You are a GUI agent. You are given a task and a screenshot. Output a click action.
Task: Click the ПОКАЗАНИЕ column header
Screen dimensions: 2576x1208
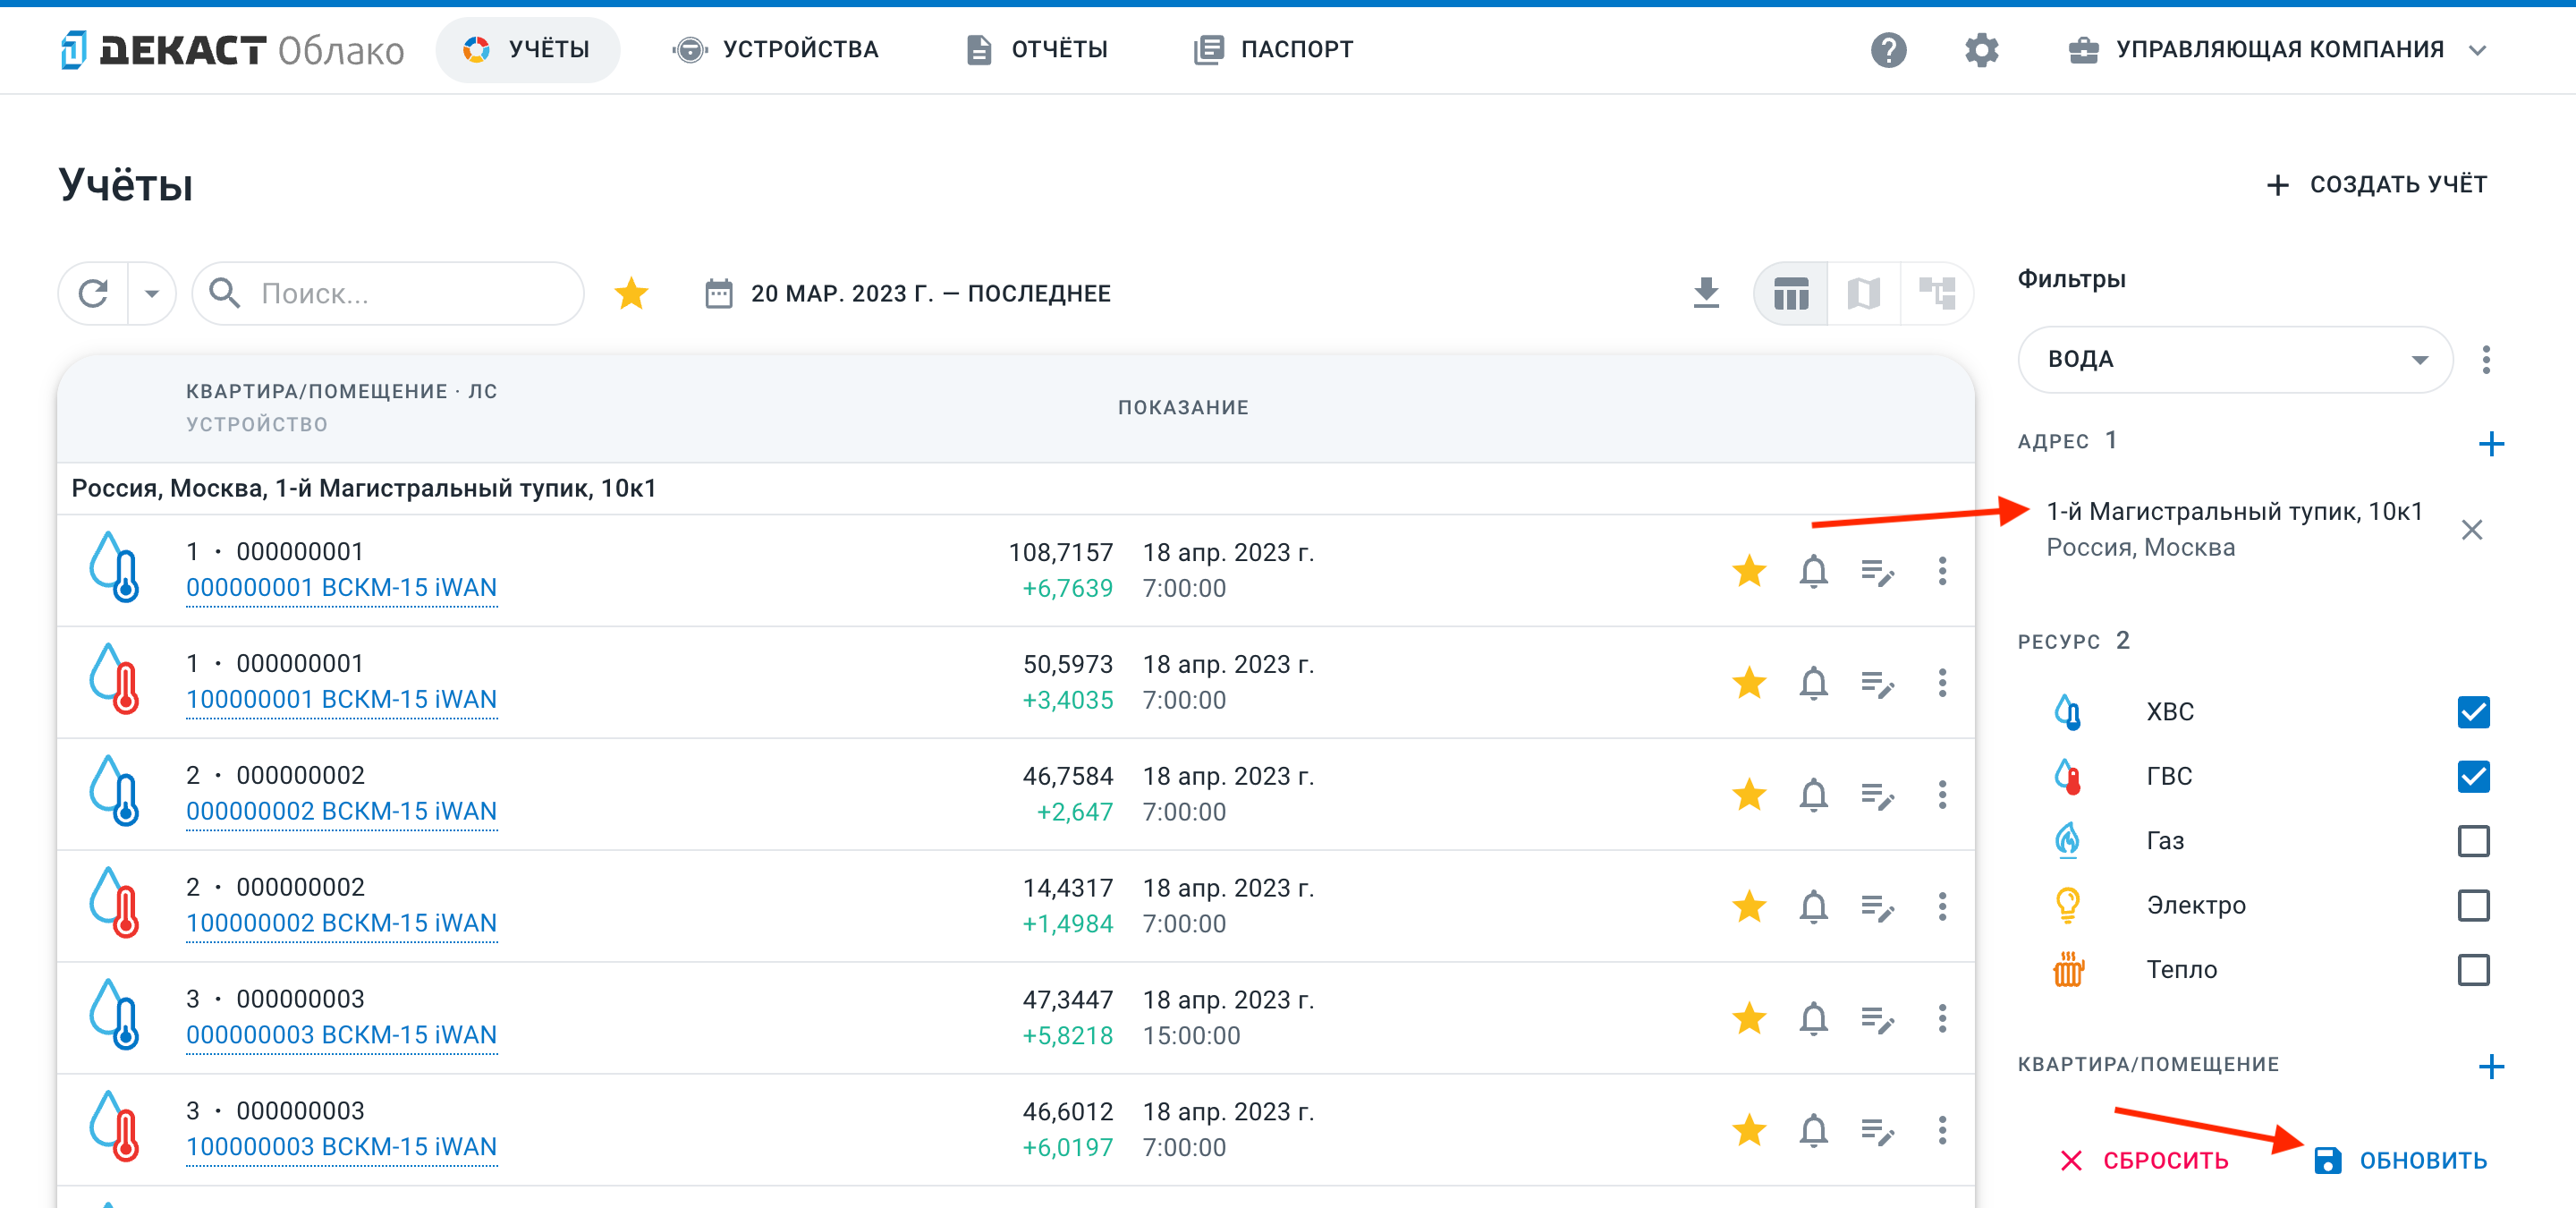(x=1183, y=407)
